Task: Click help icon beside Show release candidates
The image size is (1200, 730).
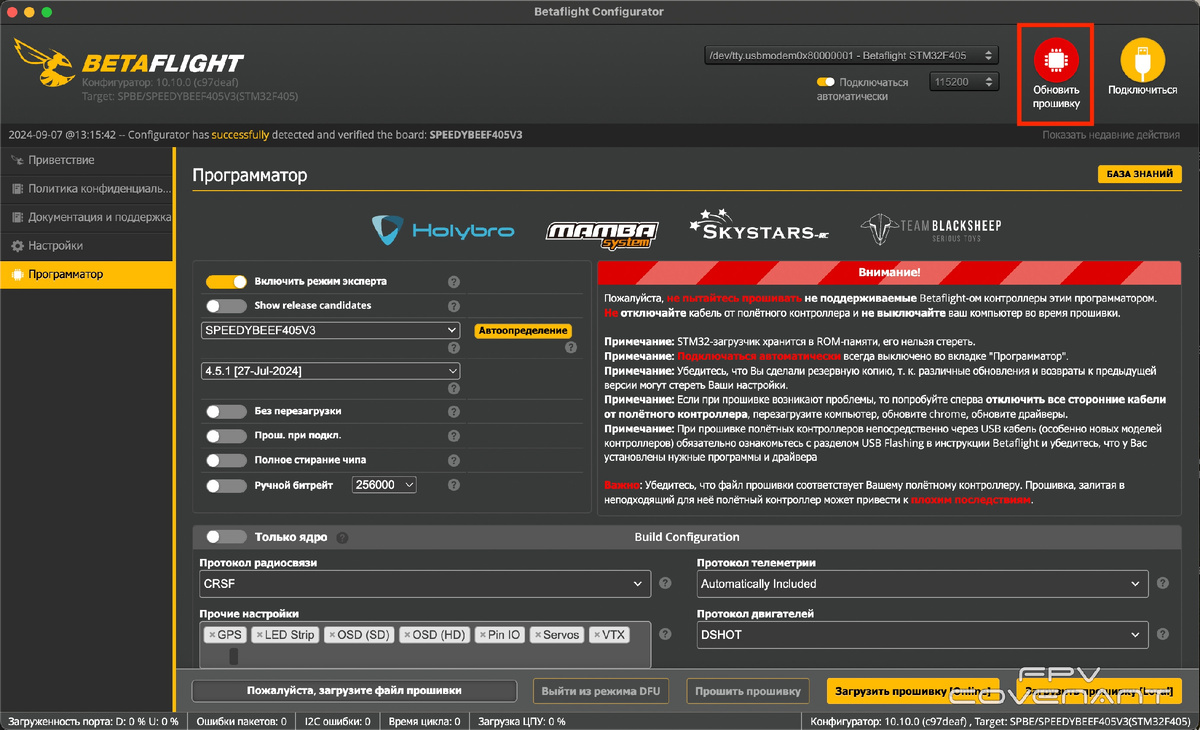Action: [454, 306]
